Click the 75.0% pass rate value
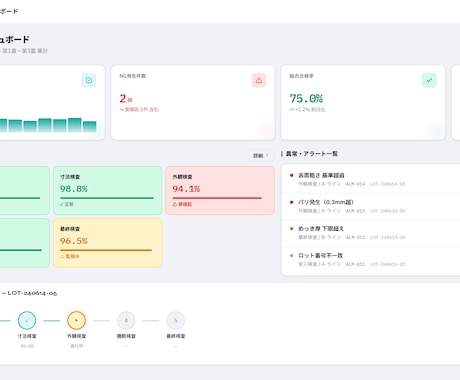Image resolution: width=460 pixels, height=380 pixels. (306, 99)
